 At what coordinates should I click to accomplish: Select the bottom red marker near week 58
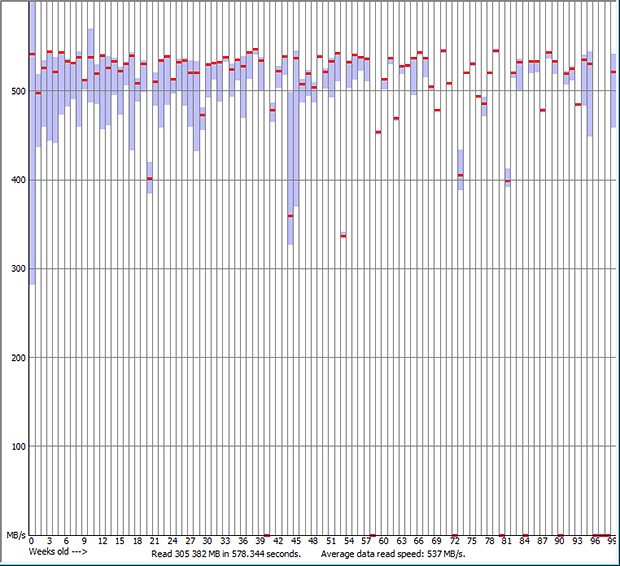pyautogui.click(x=372, y=535)
